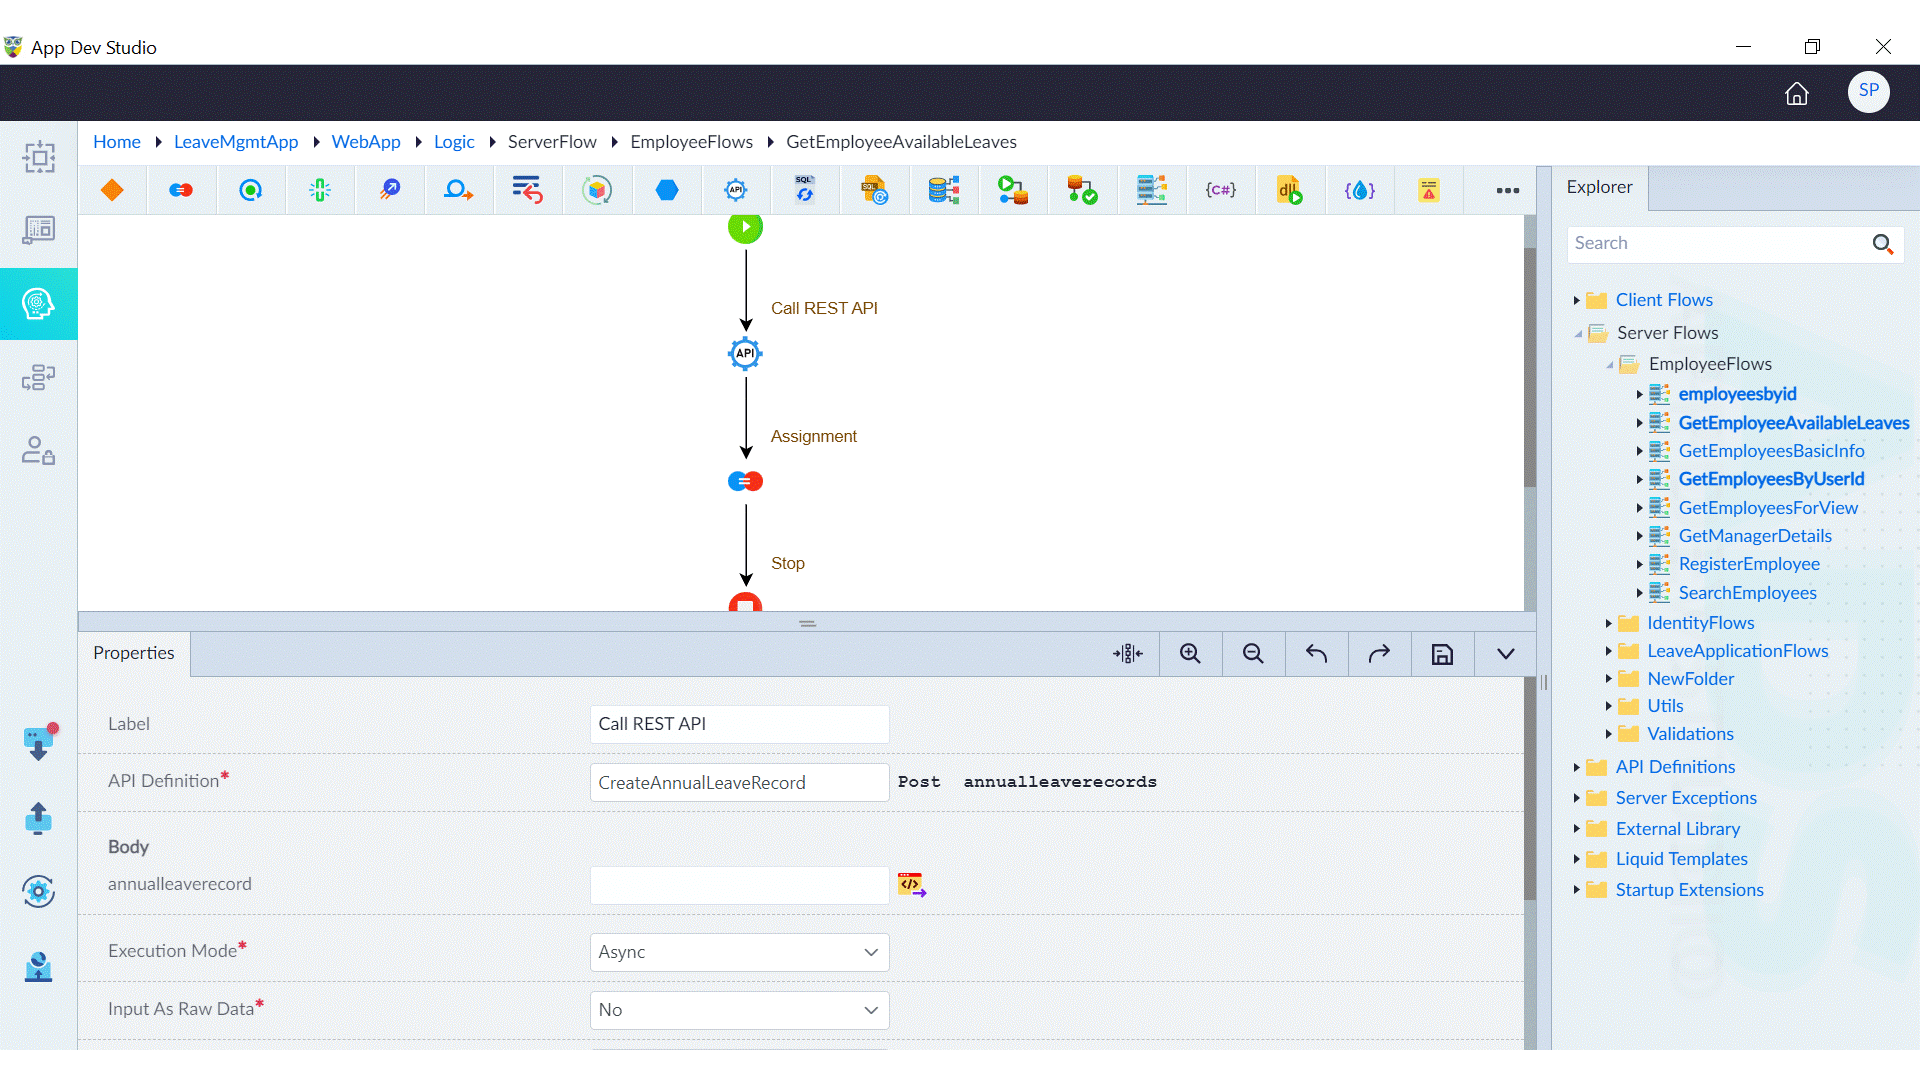Screen dimensions: 1920x1080
Task: Select the loop-with-arrow tool
Action: 459,190
